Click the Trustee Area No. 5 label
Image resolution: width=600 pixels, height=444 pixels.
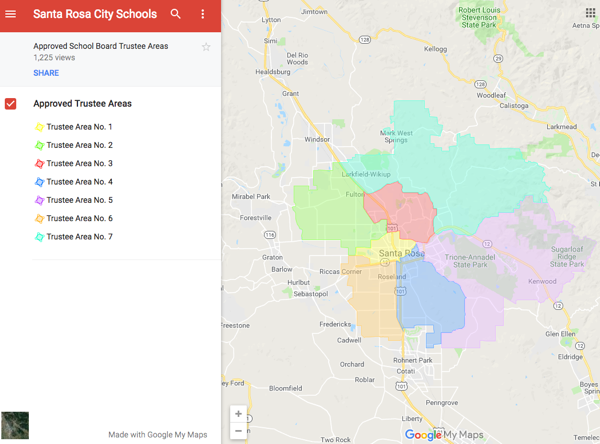pos(80,200)
